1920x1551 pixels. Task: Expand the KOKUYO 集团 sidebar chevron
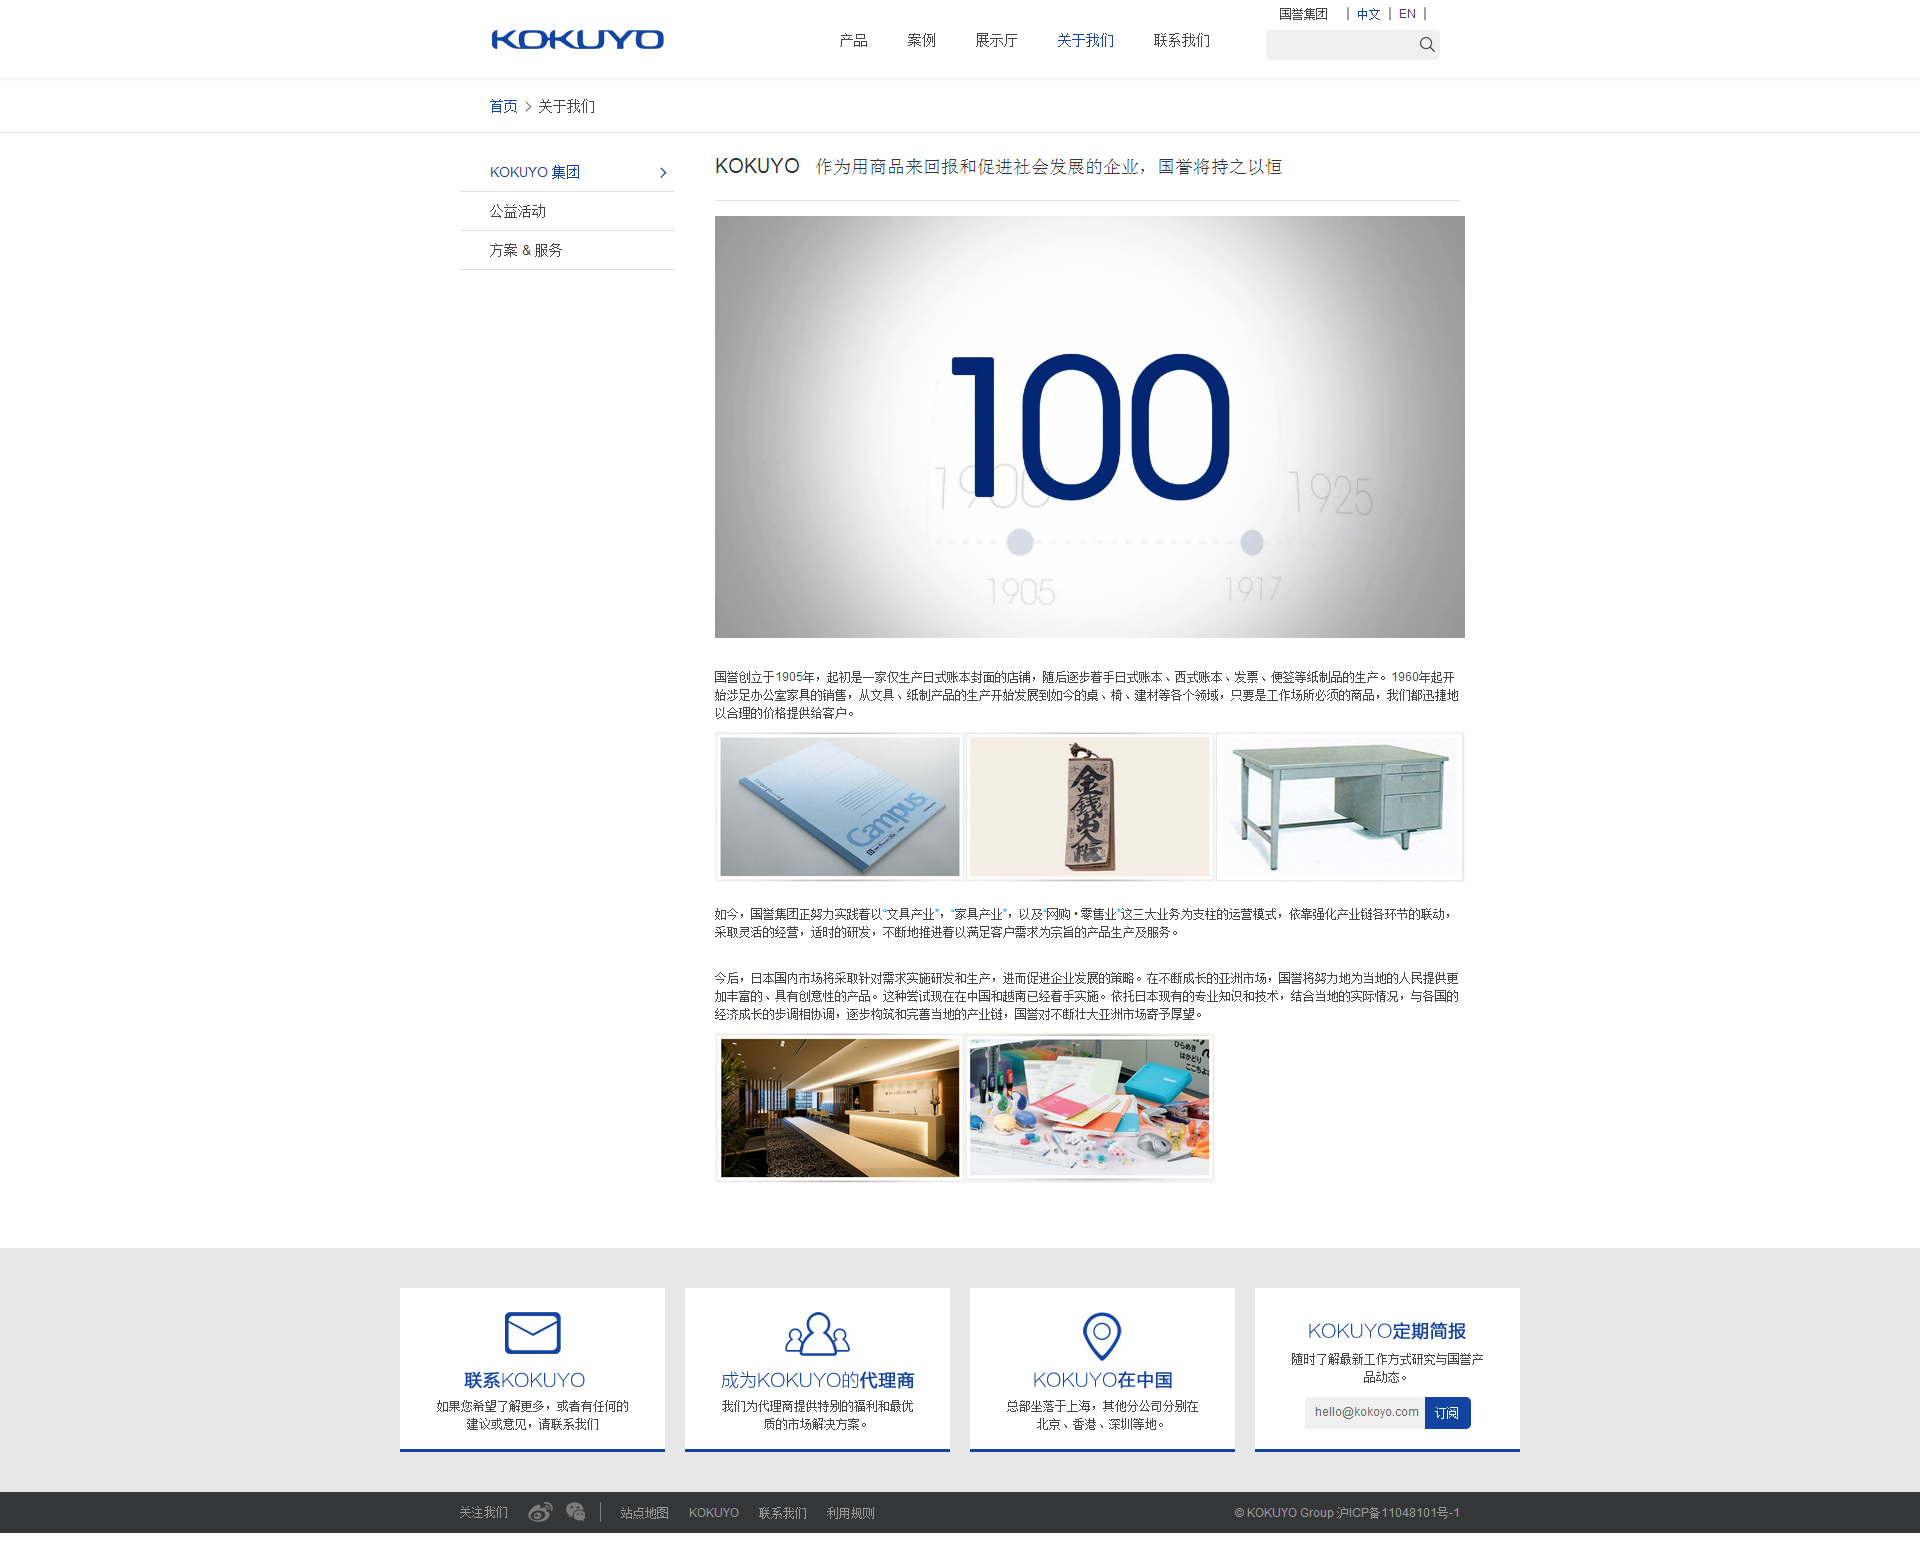coord(663,173)
